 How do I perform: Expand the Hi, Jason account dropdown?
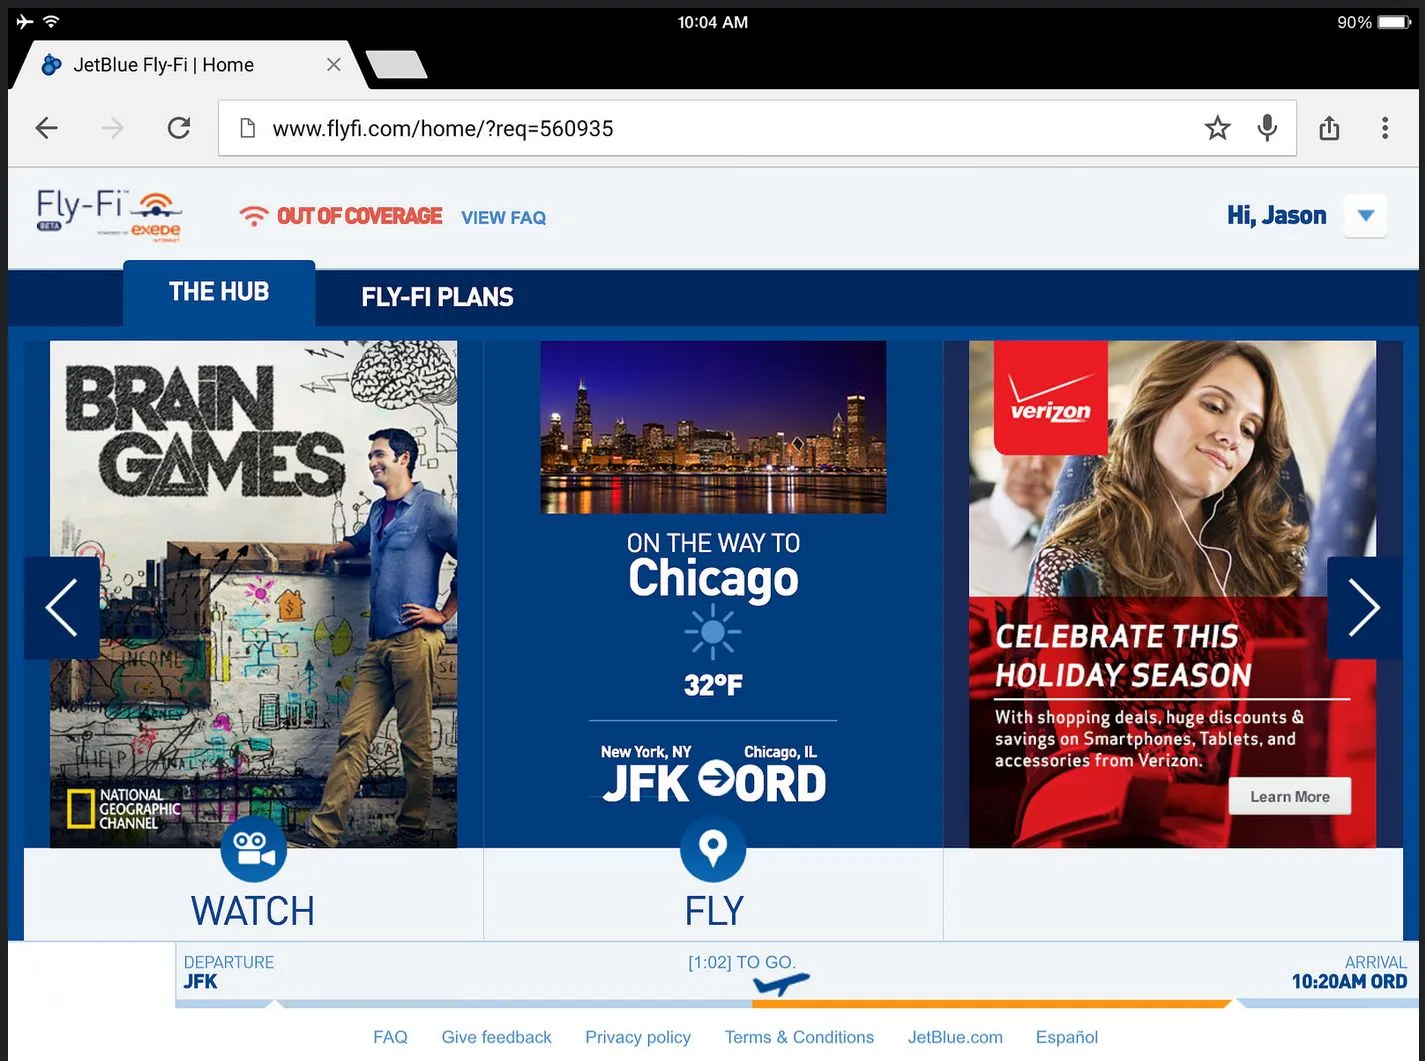coord(1364,215)
